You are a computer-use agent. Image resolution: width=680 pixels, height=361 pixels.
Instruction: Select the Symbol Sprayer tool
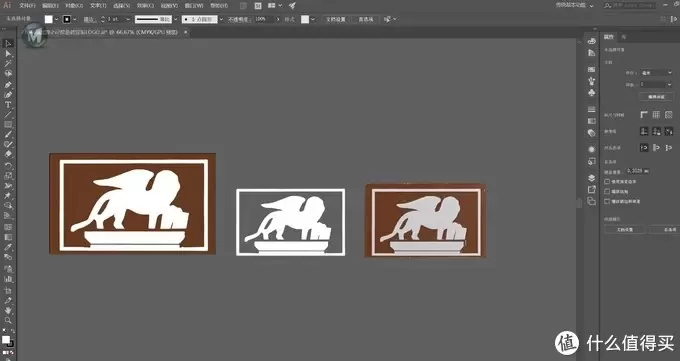tap(8, 269)
